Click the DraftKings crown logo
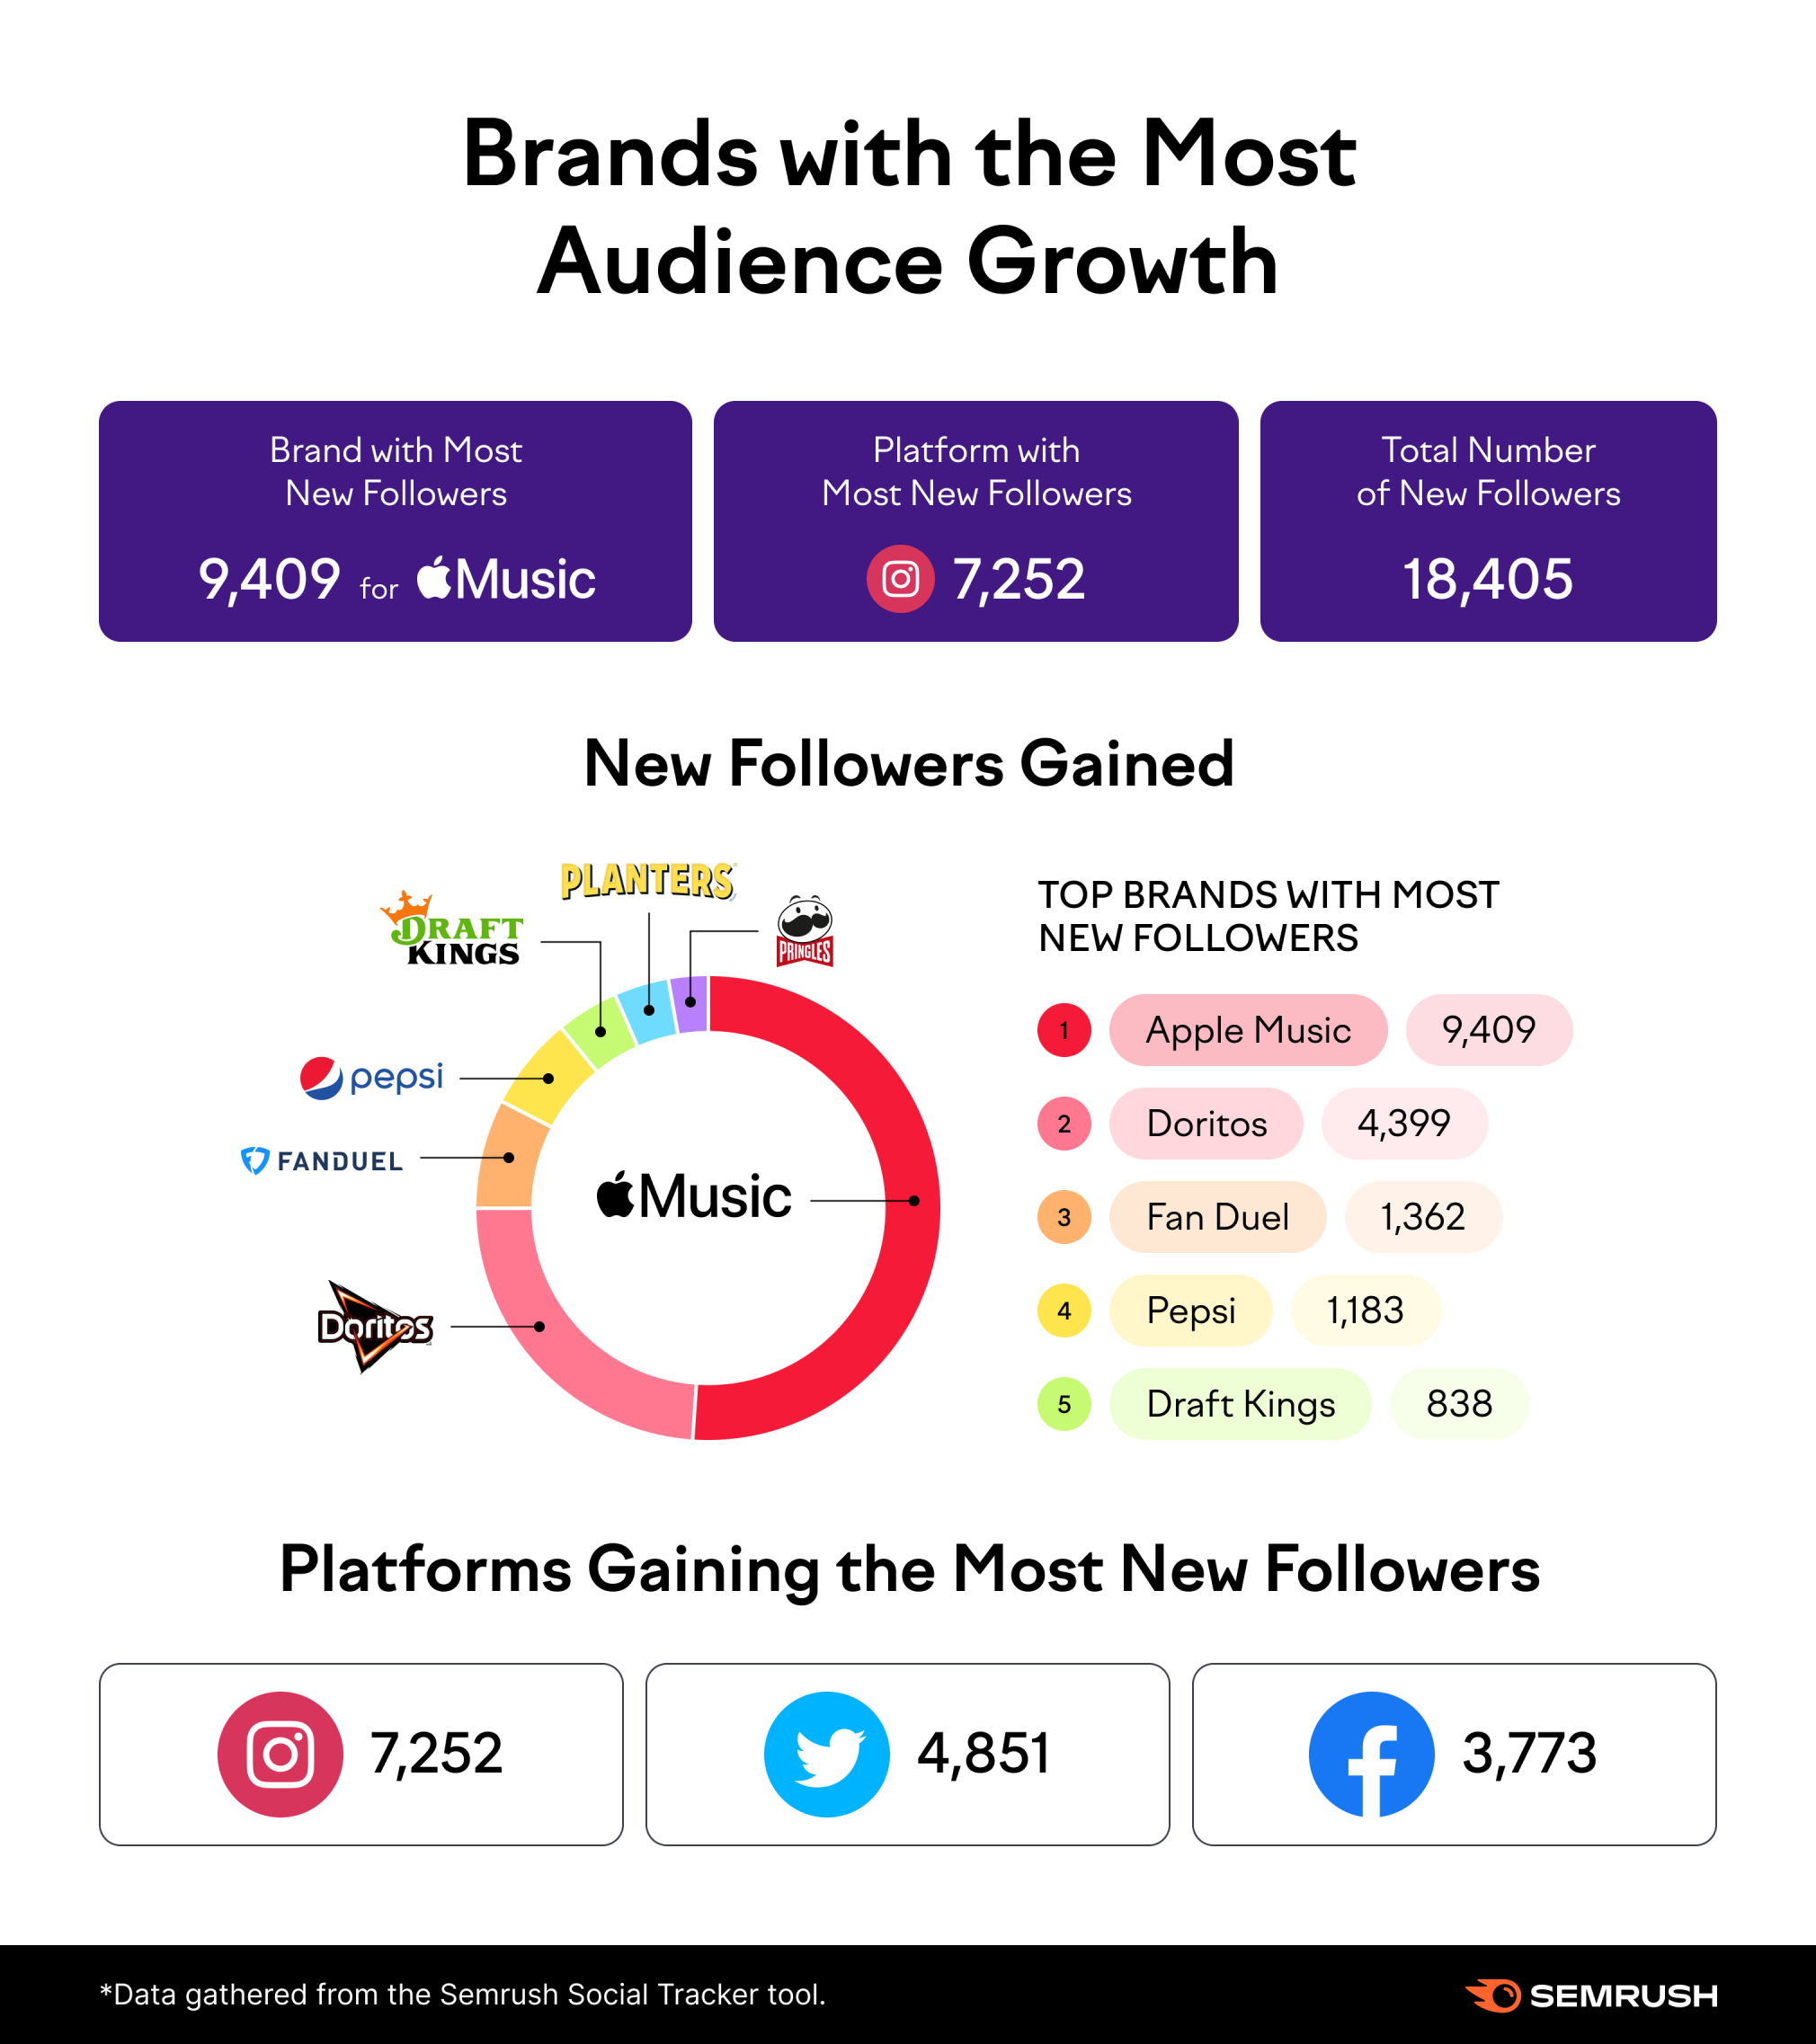 (x=451, y=929)
